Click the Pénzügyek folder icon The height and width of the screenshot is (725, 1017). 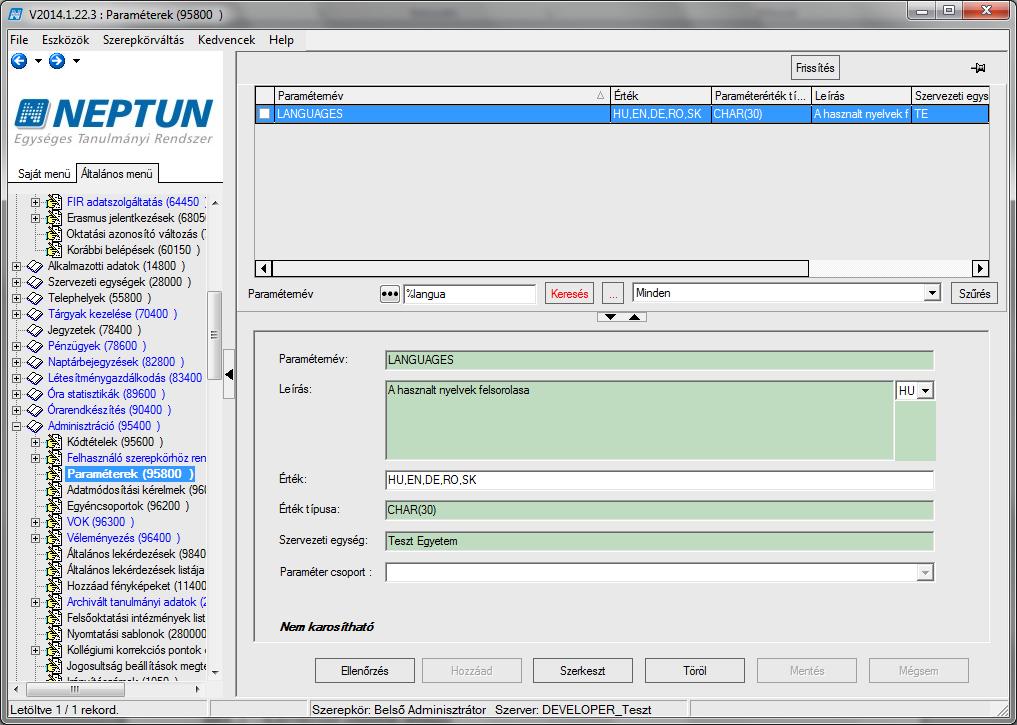[35, 346]
